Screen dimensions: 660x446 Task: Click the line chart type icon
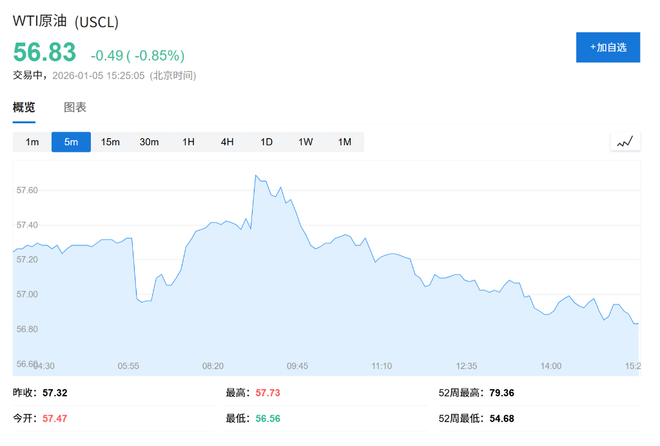pos(625,142)
